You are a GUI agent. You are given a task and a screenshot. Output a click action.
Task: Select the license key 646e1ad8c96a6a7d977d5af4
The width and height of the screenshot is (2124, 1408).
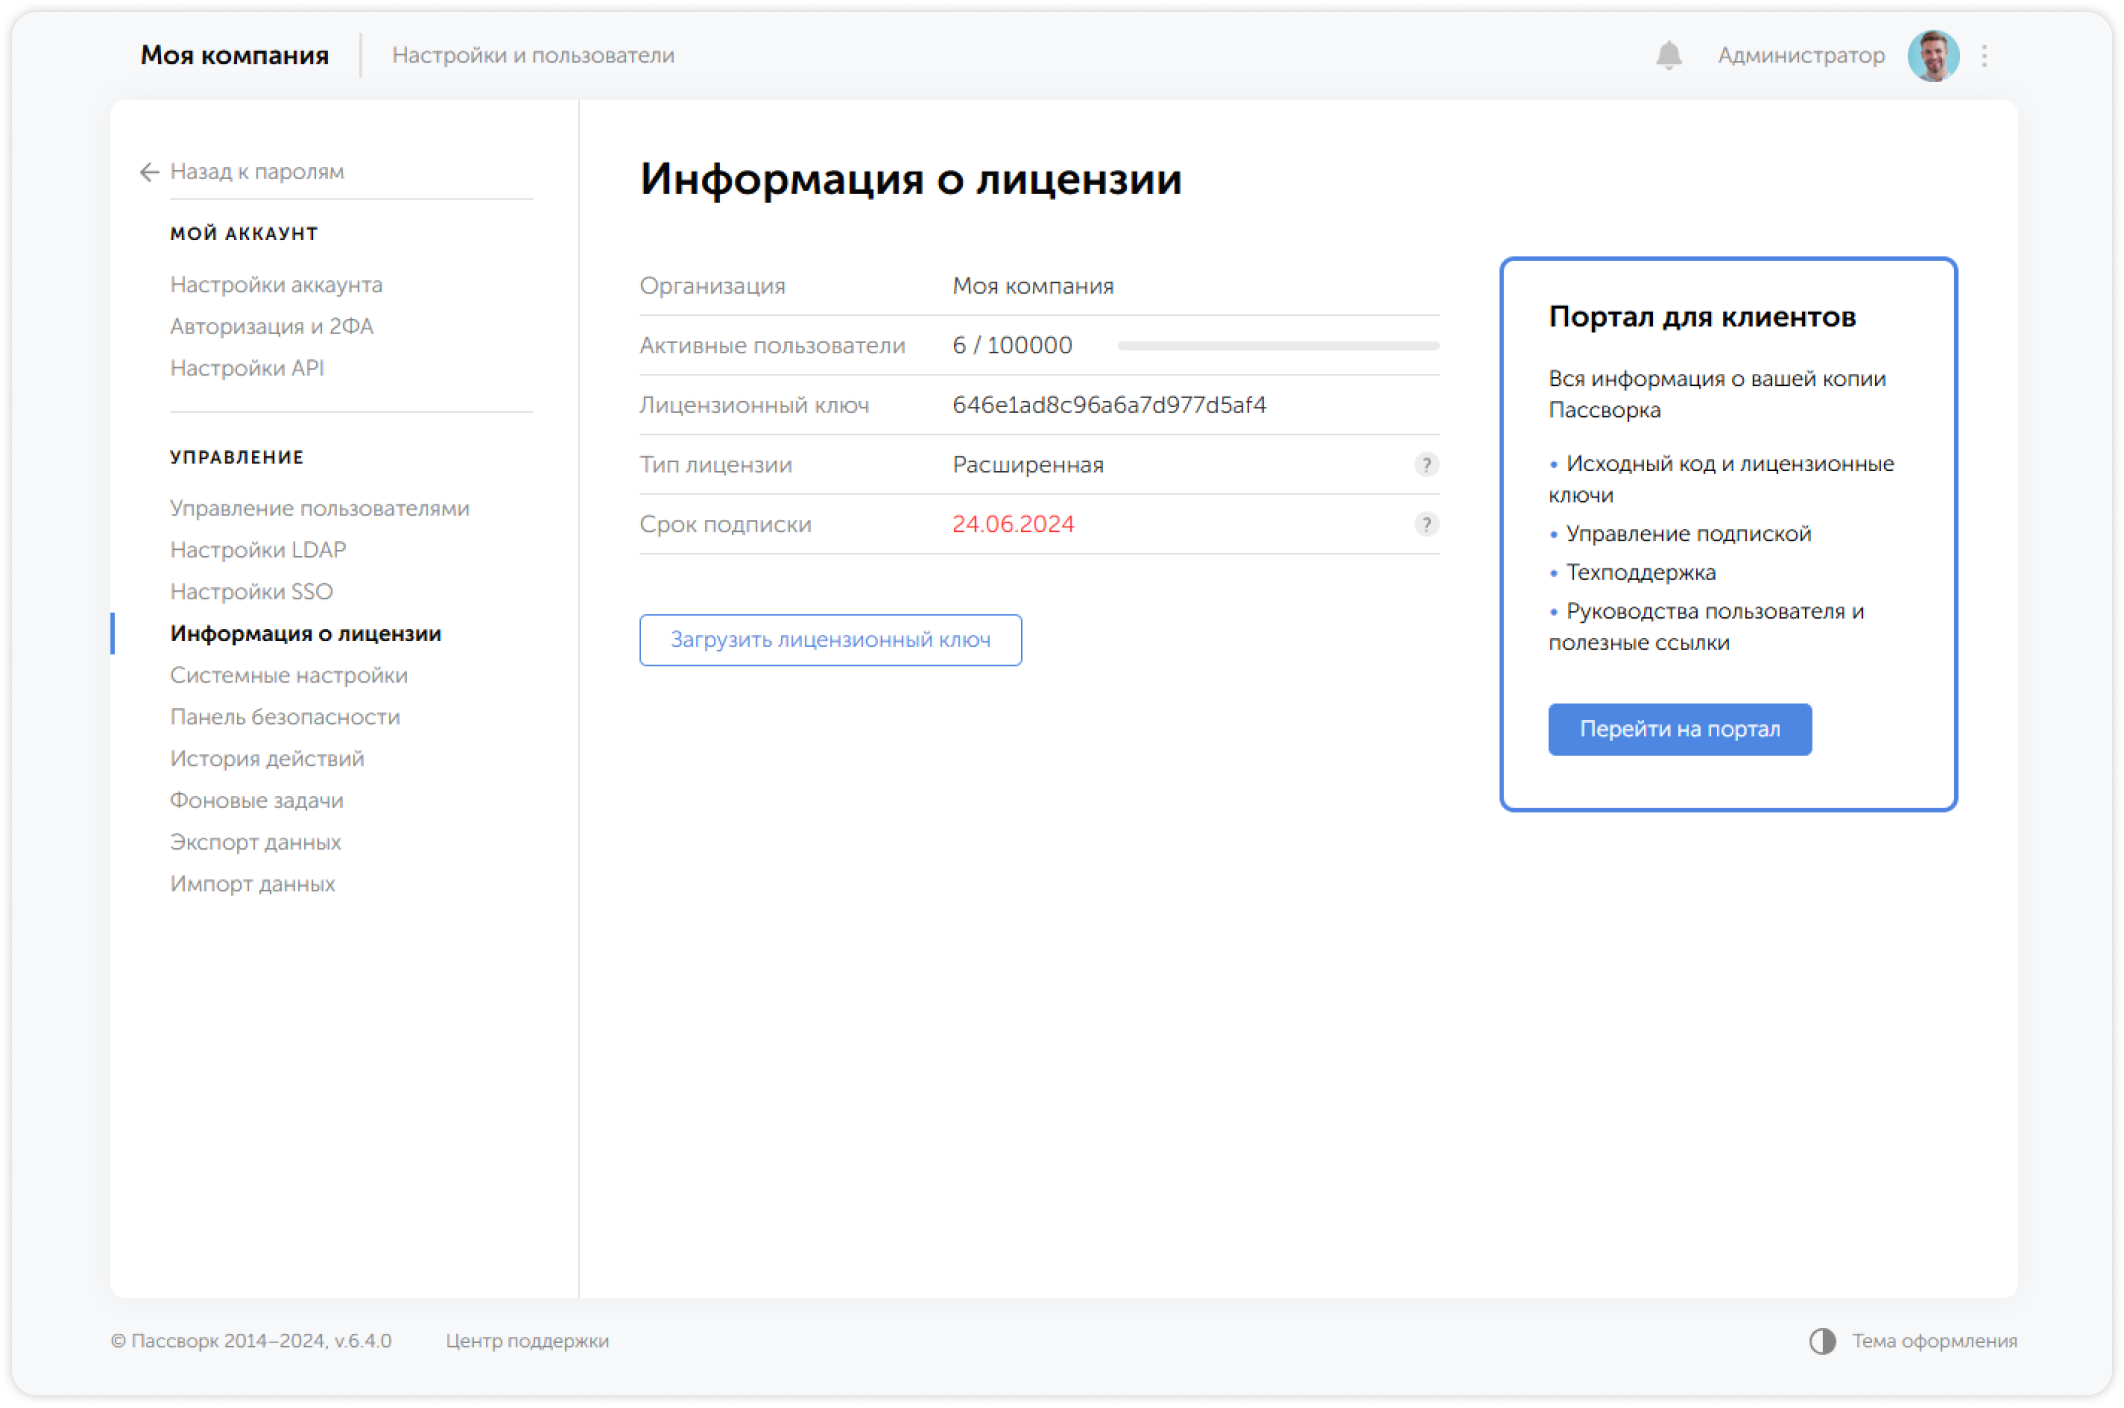(x=1109, y=404)
